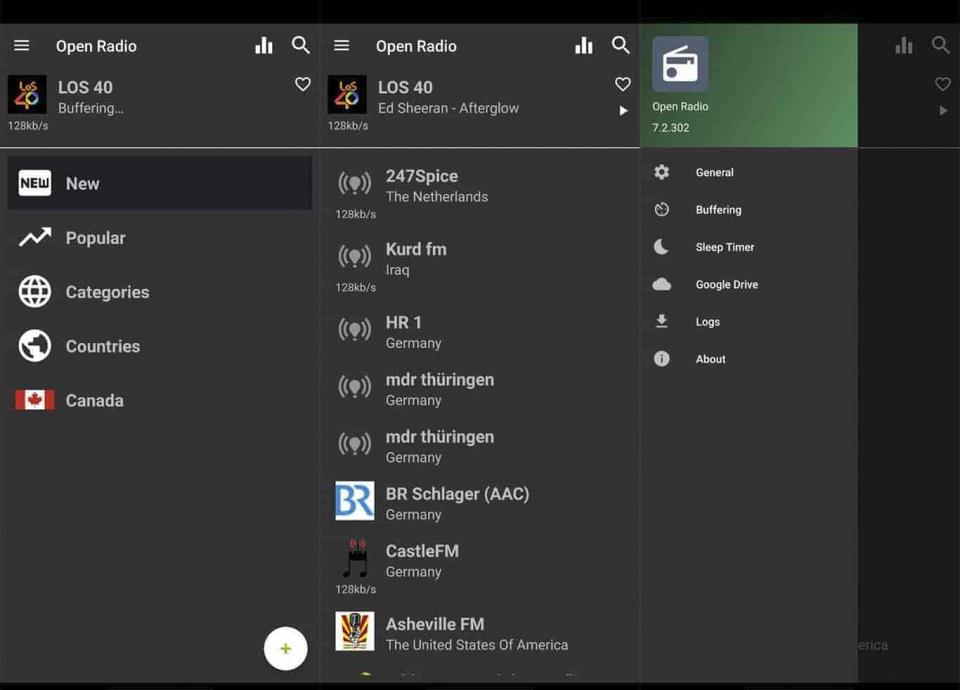Tap dimmed heart icon behind drawer
This screenshot has height=690, width=960.
coord(943,84)
